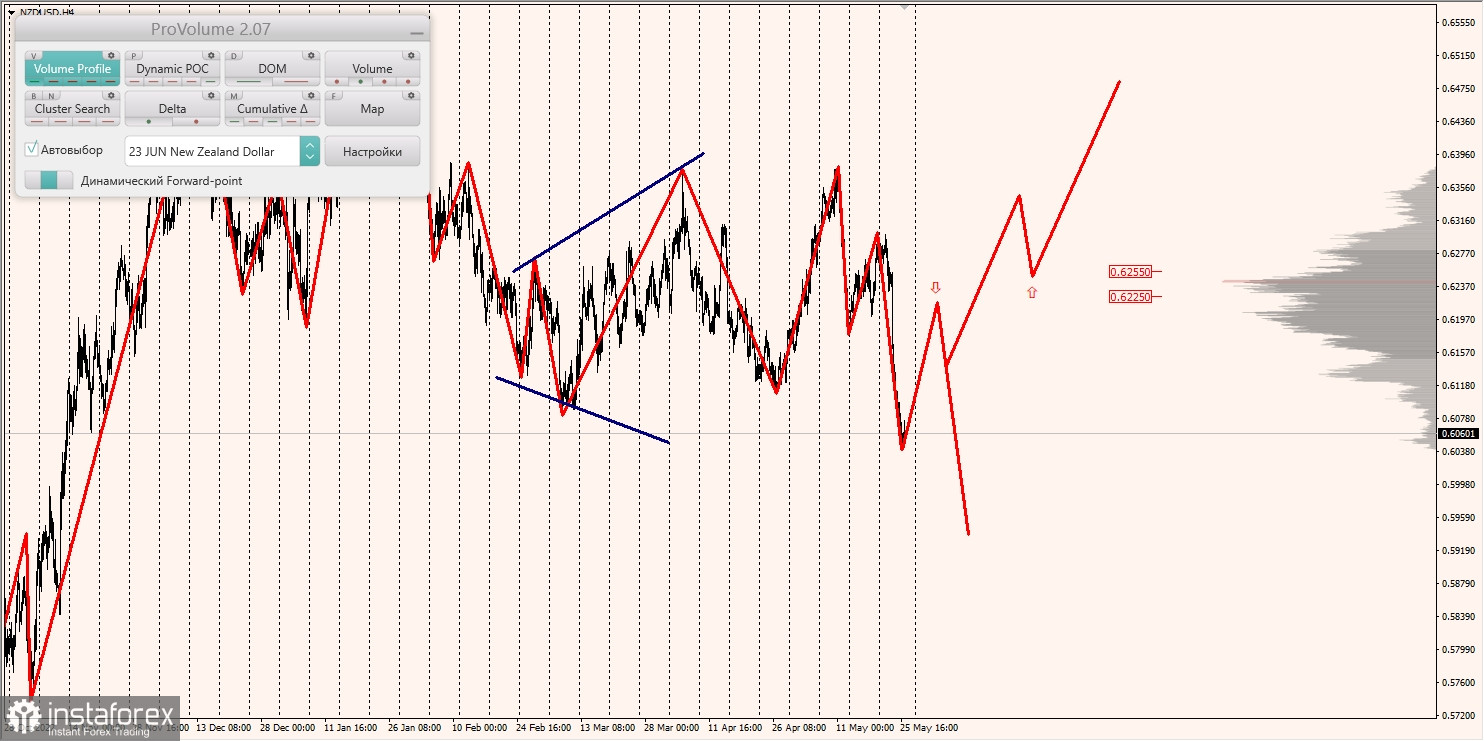
Task: Toggle the Динамический Forward-point switch
Action: pos(49,180)
